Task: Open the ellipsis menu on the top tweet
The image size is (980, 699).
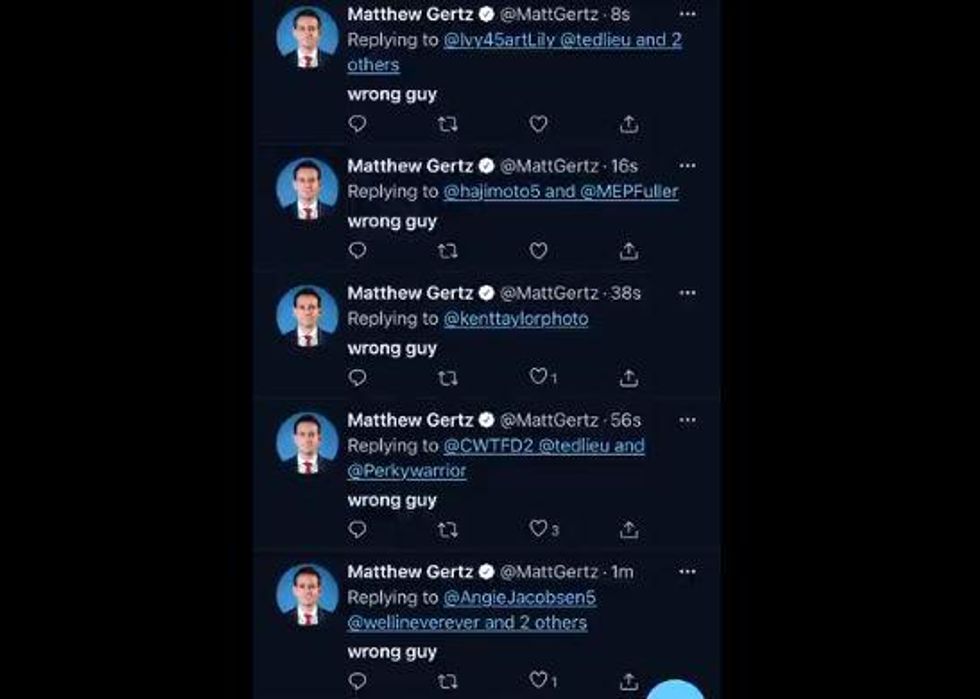Action: pyautogui.click(x=687, y=14)
